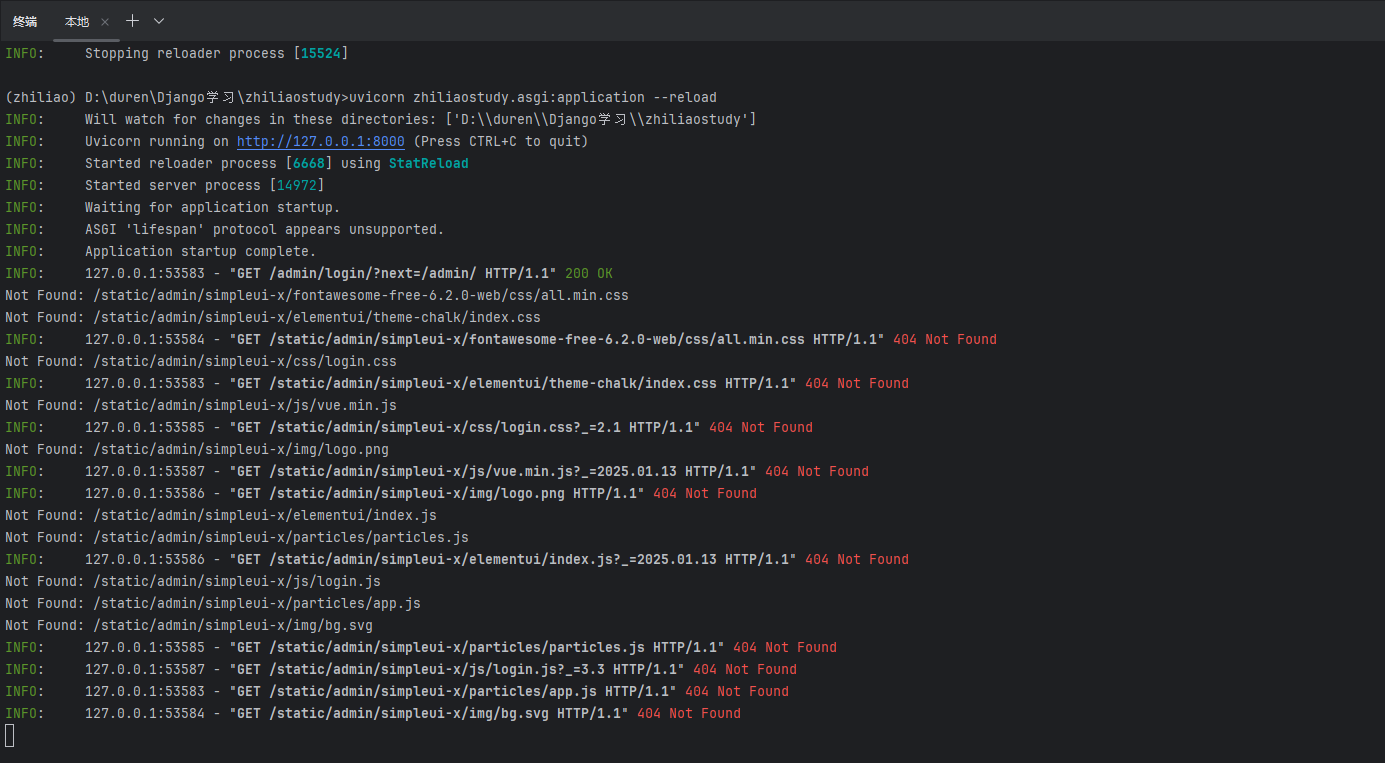Image resolution: width=1385 pixels, height=763 pixels.
Task: Click the 200 OK status
Action: 589,273
